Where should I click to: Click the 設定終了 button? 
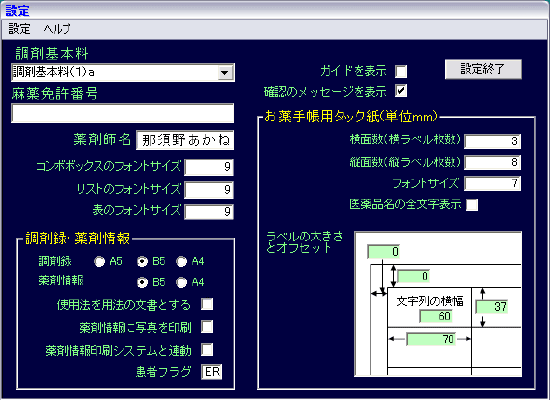tap(483, 69)
